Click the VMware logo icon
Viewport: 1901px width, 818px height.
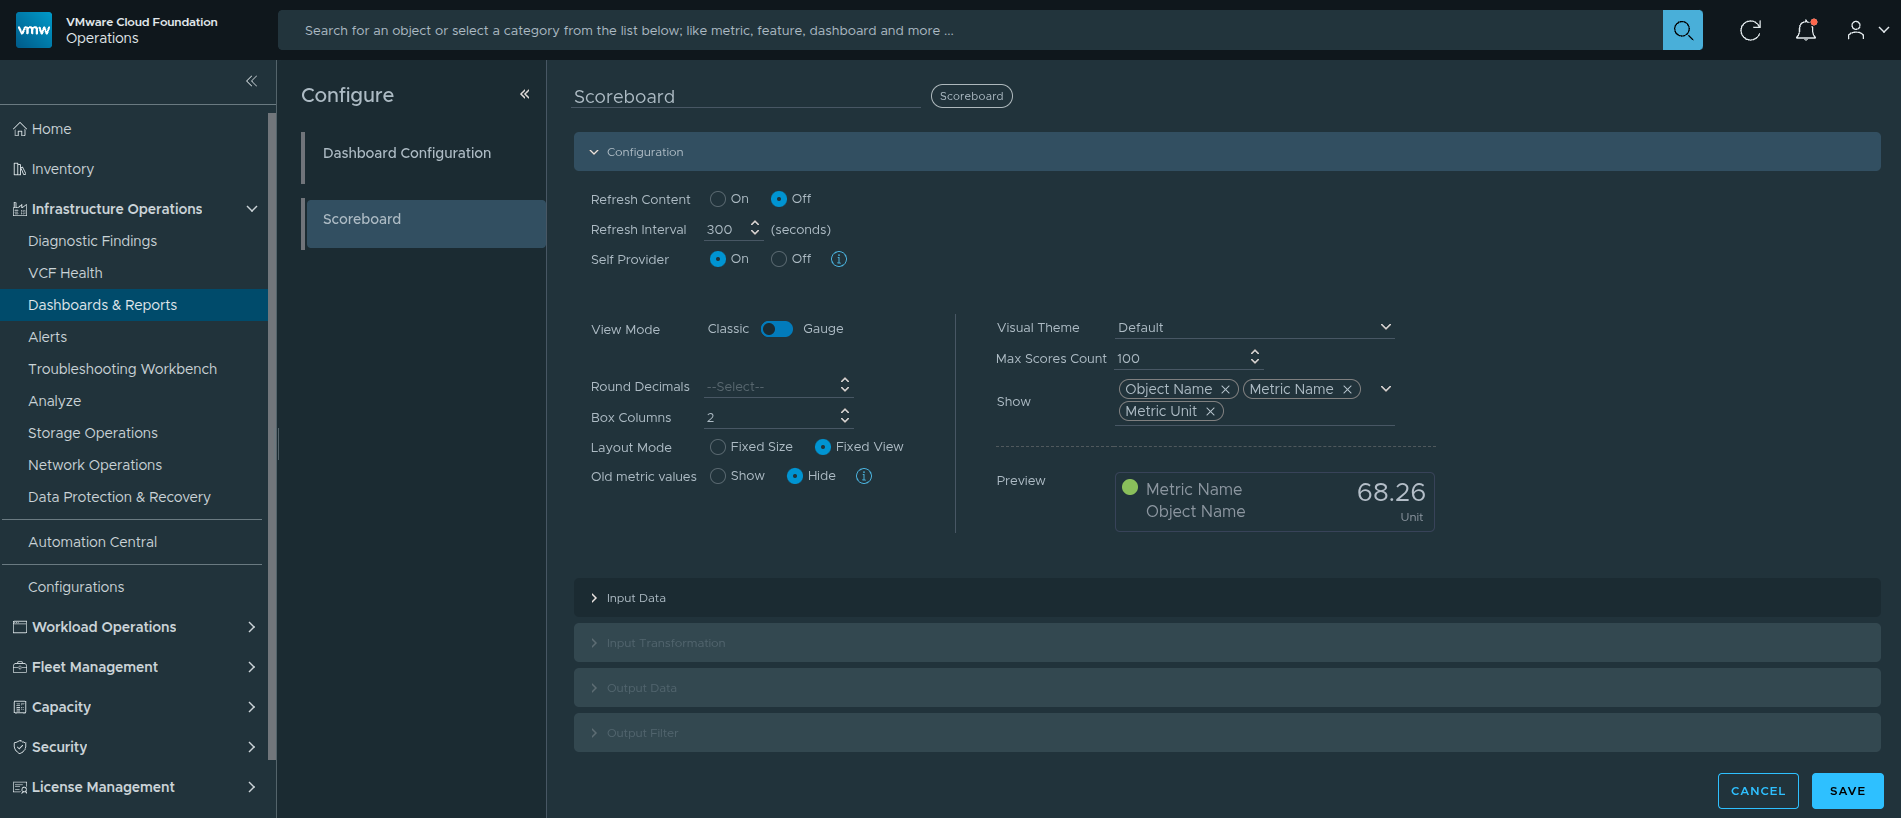(34, 30)
